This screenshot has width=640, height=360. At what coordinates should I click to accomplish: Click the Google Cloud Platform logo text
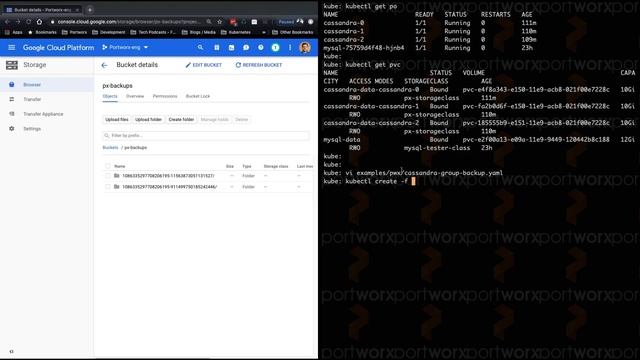pyautogui.click(x=58, y=48)
